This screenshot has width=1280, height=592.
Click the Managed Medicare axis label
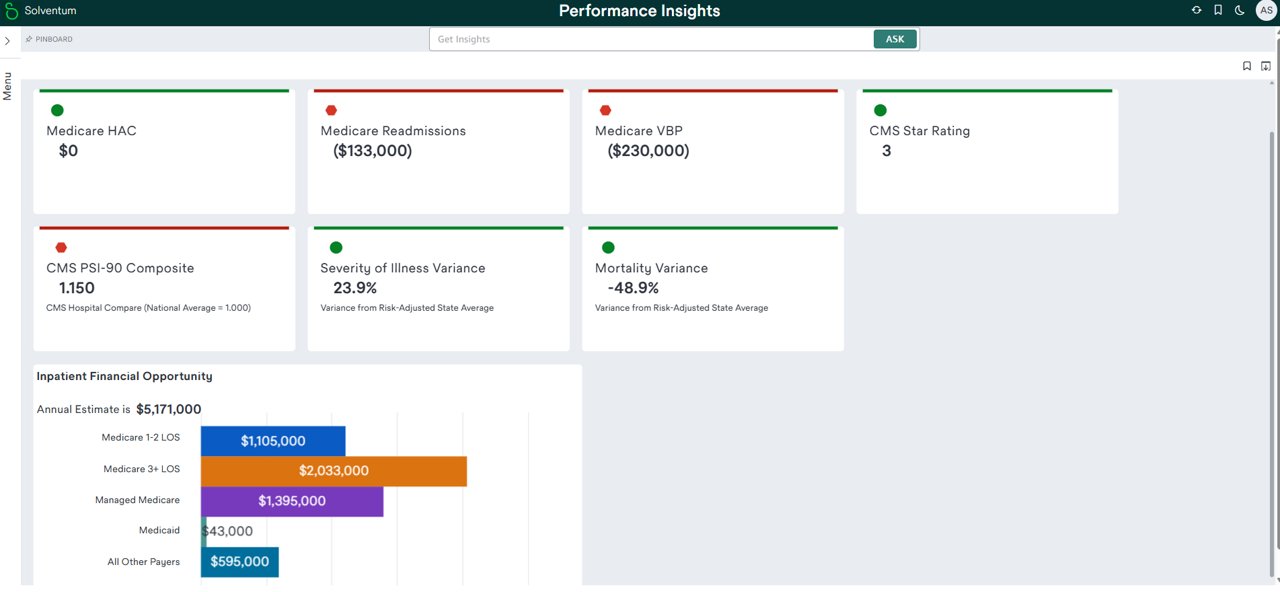pyautogui.click(x=138, y=500)
